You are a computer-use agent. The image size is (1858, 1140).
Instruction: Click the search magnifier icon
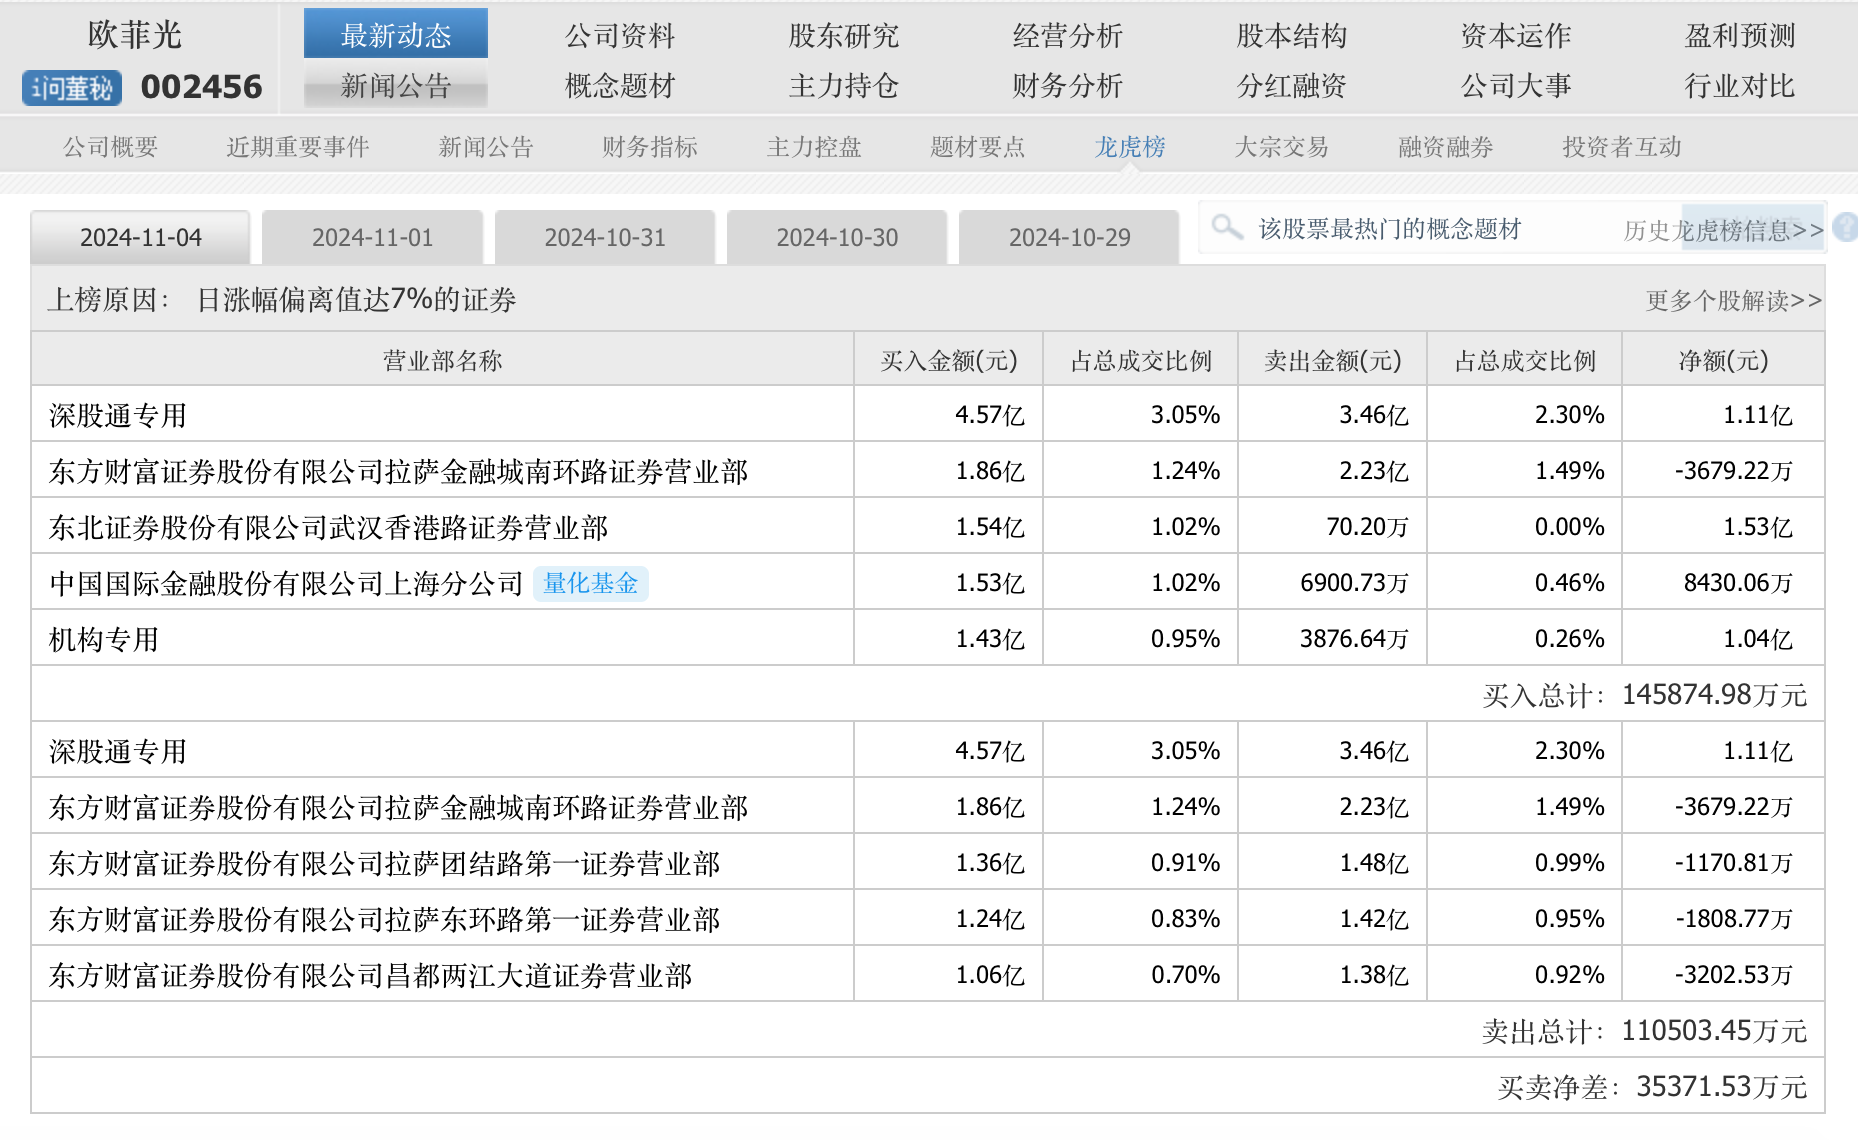pyautogui.click(x=1226, y=227)
